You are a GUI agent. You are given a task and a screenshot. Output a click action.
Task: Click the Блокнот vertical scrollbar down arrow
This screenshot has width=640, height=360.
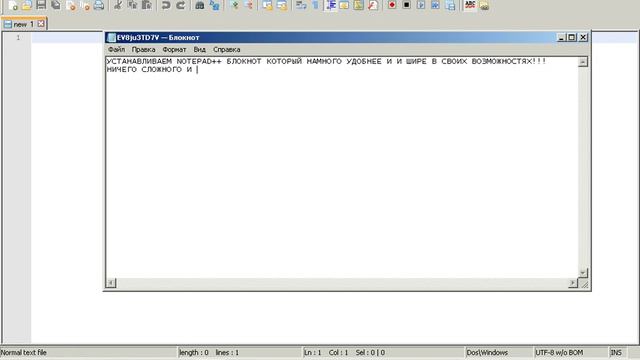click(583, 272)
